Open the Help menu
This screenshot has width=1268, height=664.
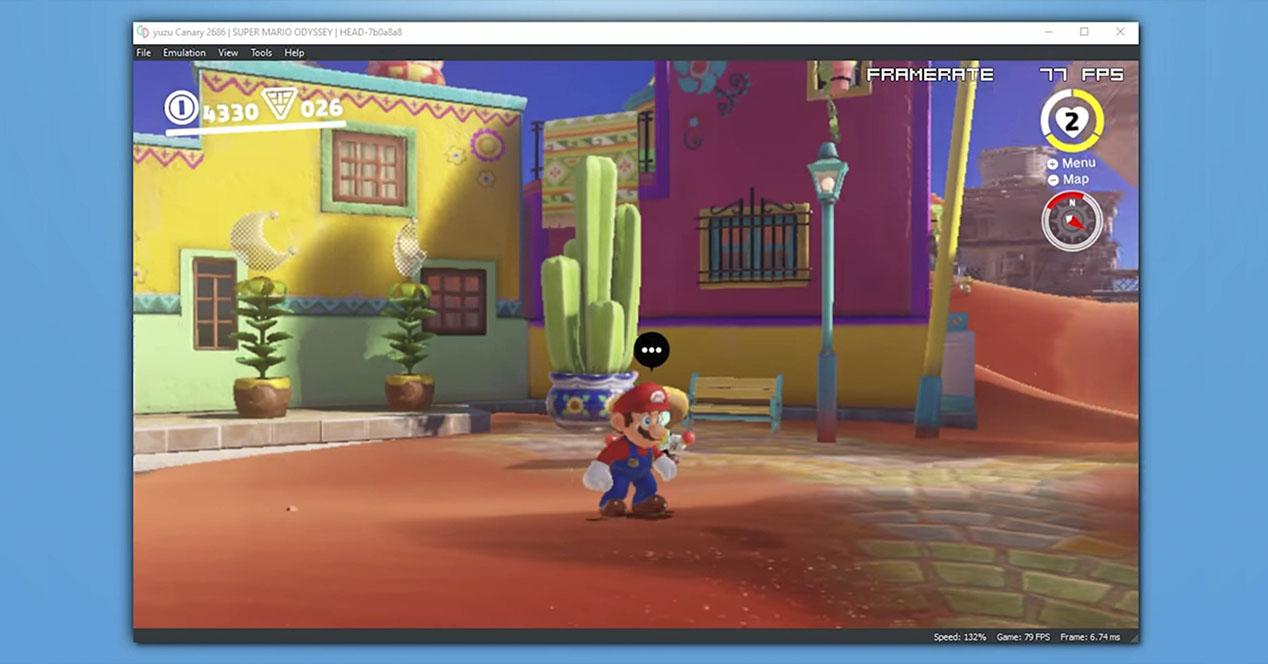point(294,53)
